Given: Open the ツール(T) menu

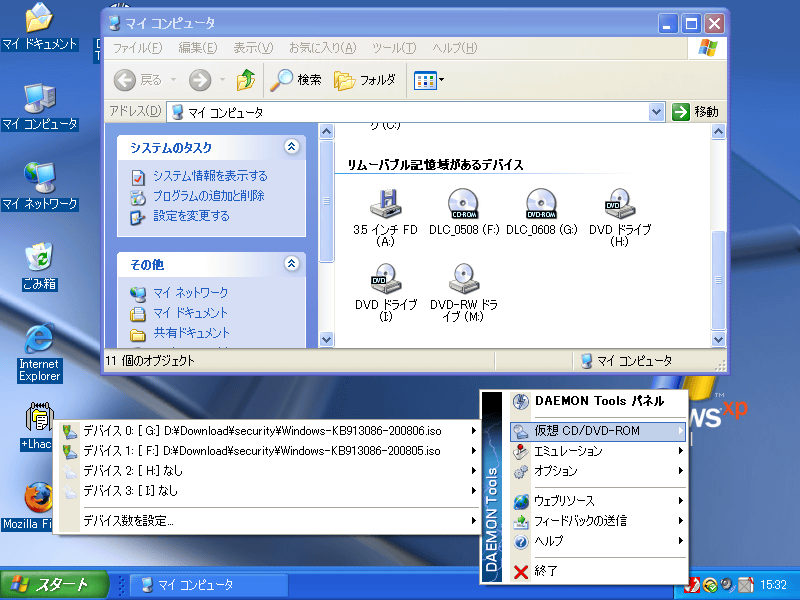Looking at the screenshot, I should click(x=394, y=48).
